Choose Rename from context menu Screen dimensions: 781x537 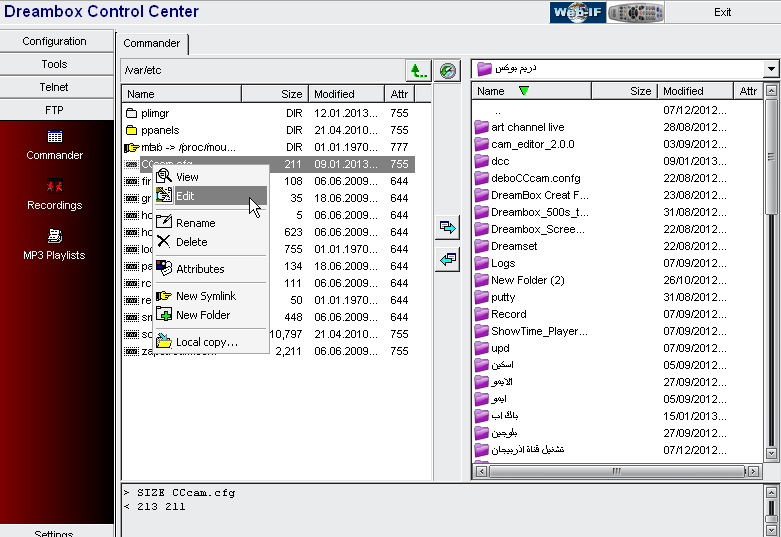(211, 223)
